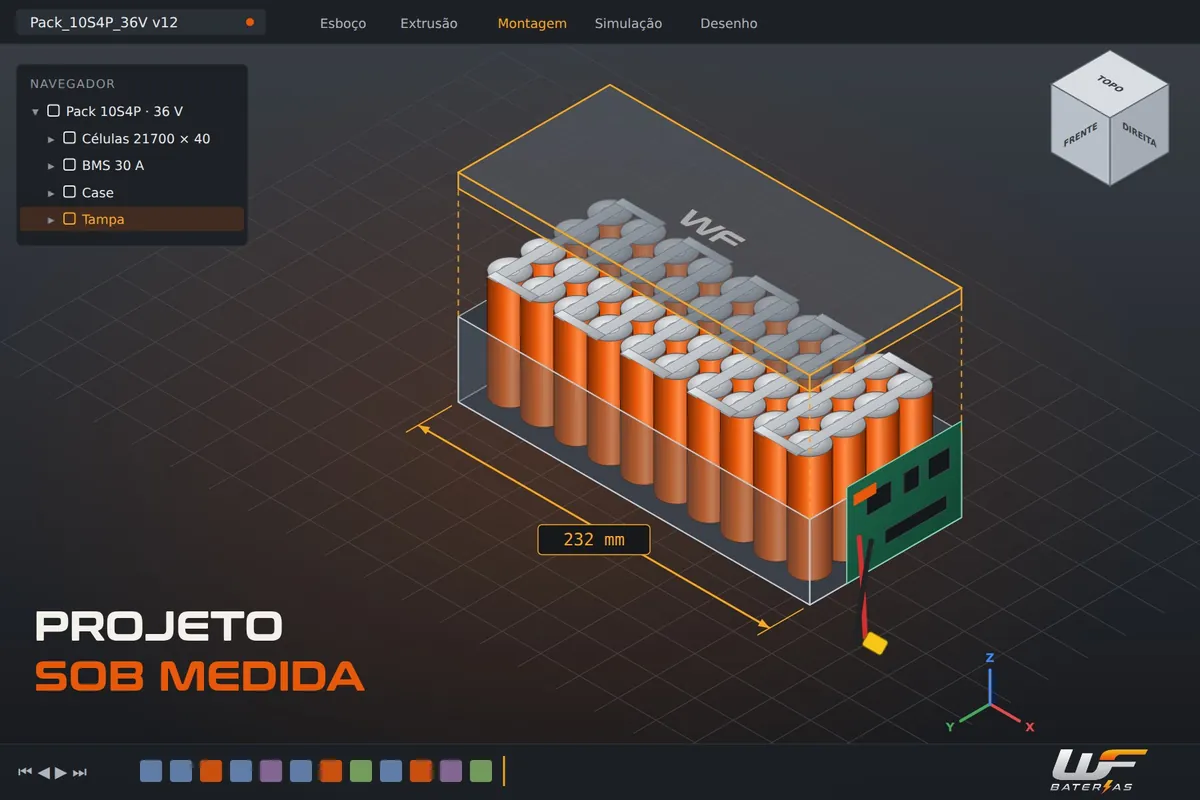Viewport: 1200px width, 800px height.
Task: Expand the Case node
Action: click(x=52, y=193)
